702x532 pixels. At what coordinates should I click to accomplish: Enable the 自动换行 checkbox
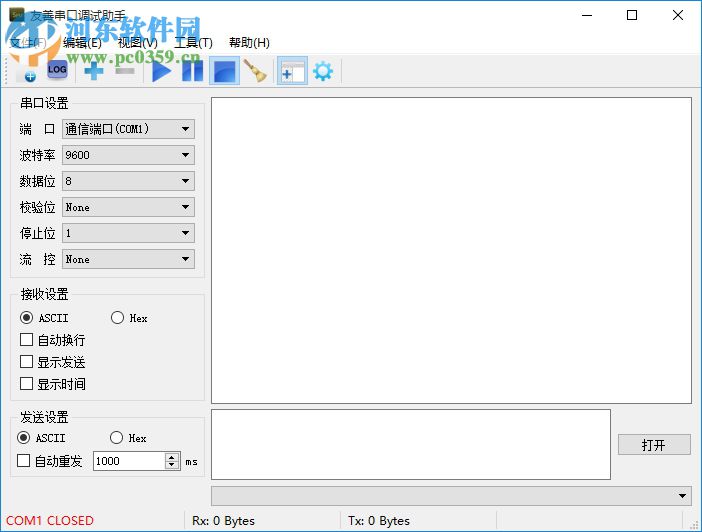pyautogui.click(x=26, y=340)
